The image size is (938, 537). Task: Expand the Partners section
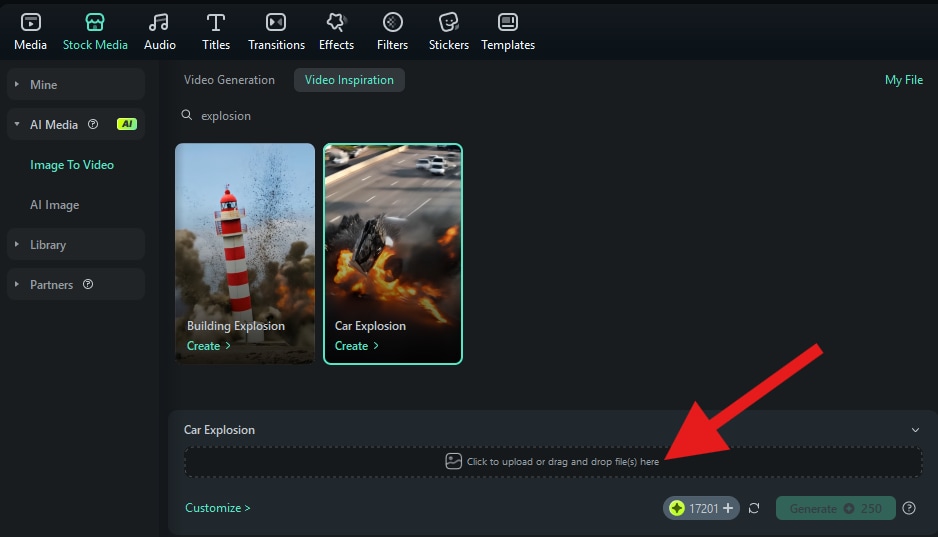pyautogui.click(x=76, y=285)
